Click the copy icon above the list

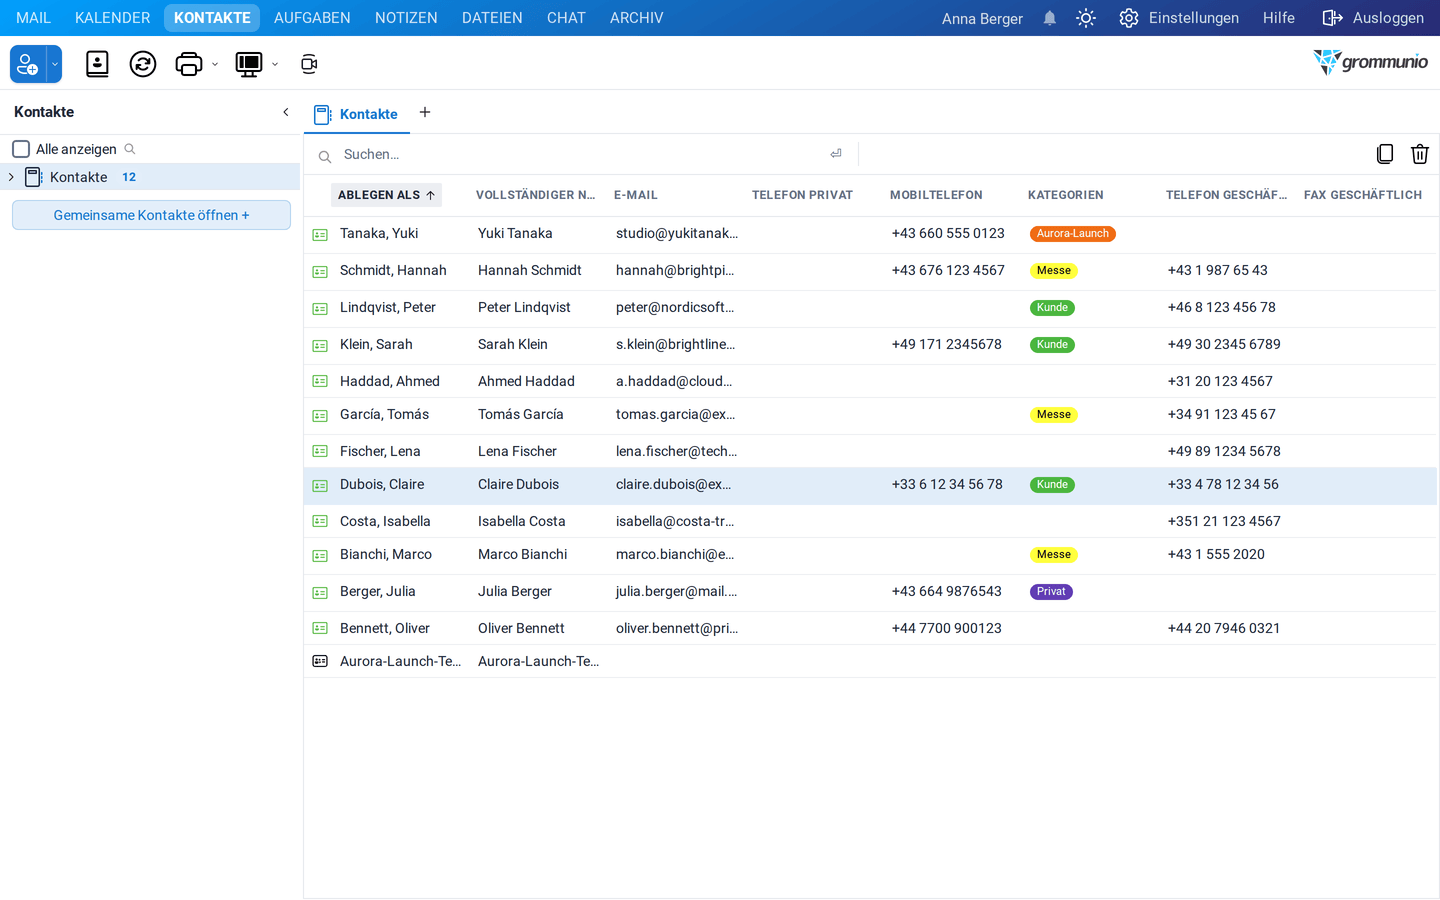(x=1385, y=154)
